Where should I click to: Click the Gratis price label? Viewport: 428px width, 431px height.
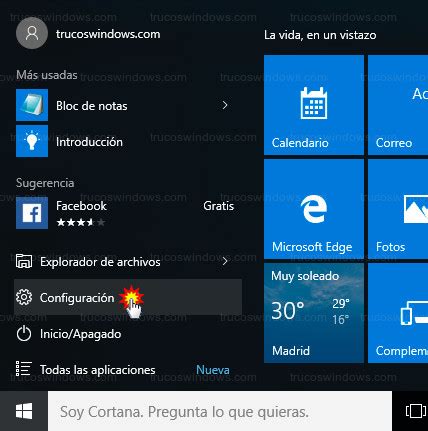tap(219, 206)
